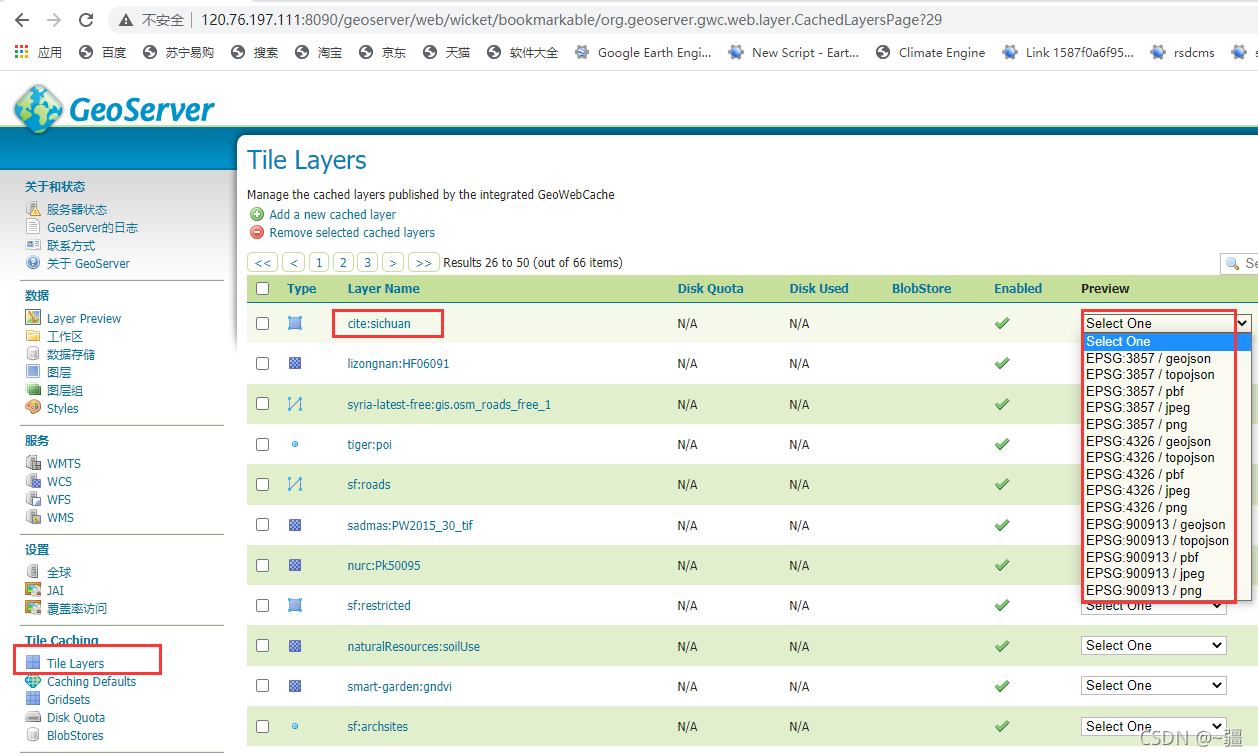Check the checkbox for cite:sichuan layer

coord(262,322)
